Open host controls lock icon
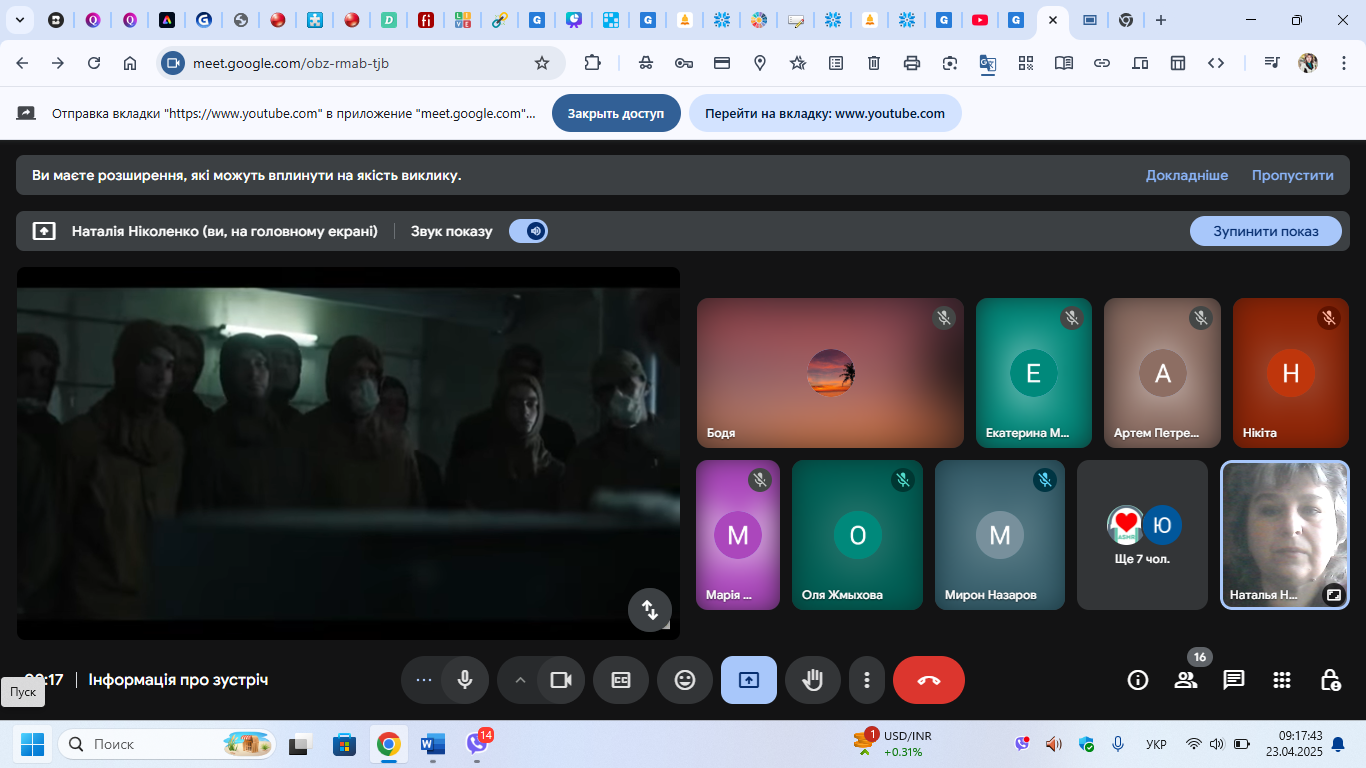The width and height of the screenshot is (1366, 768). pyautogui.click(x=1330, y=680)
